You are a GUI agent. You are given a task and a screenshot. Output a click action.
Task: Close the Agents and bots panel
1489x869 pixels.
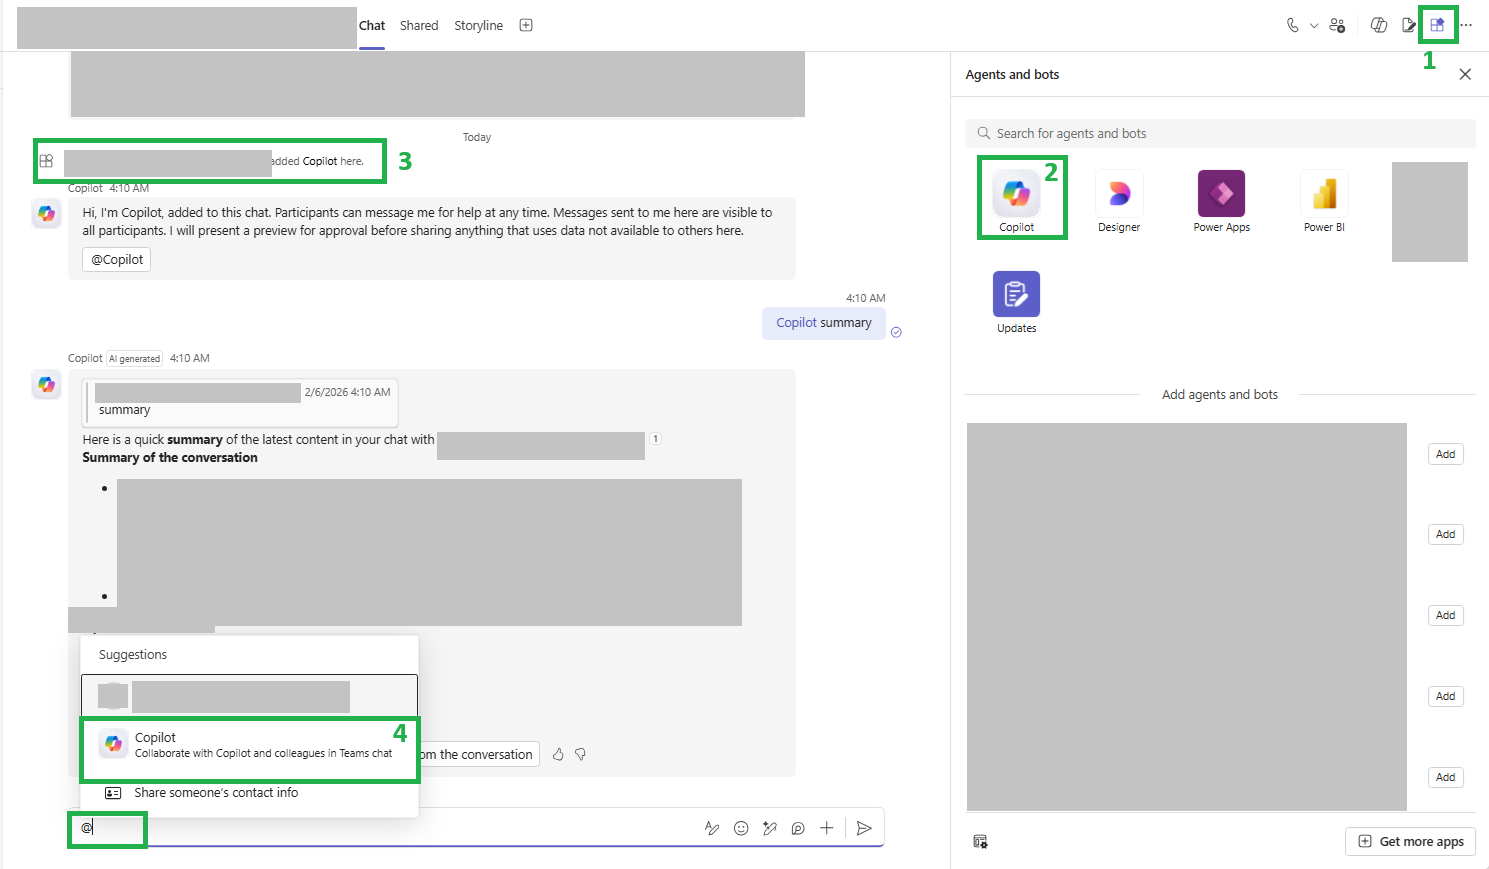pyautogui.click(x=1465, y=74)
